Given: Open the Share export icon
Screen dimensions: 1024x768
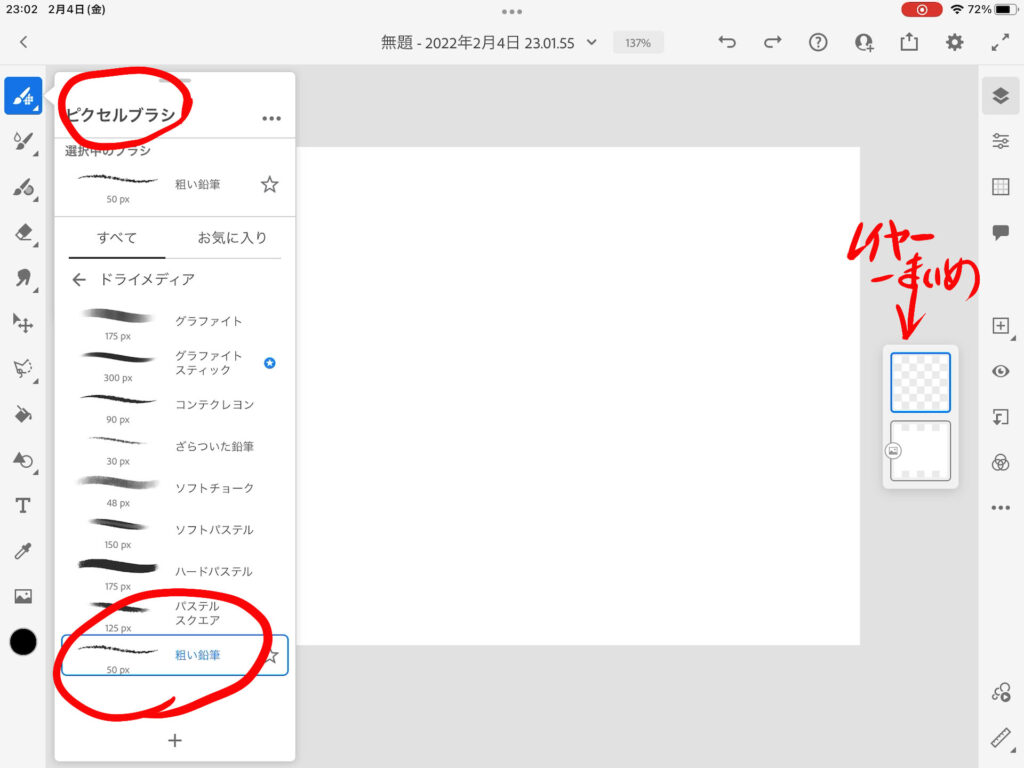Looking at the screenshot, I should pos(909,42).
